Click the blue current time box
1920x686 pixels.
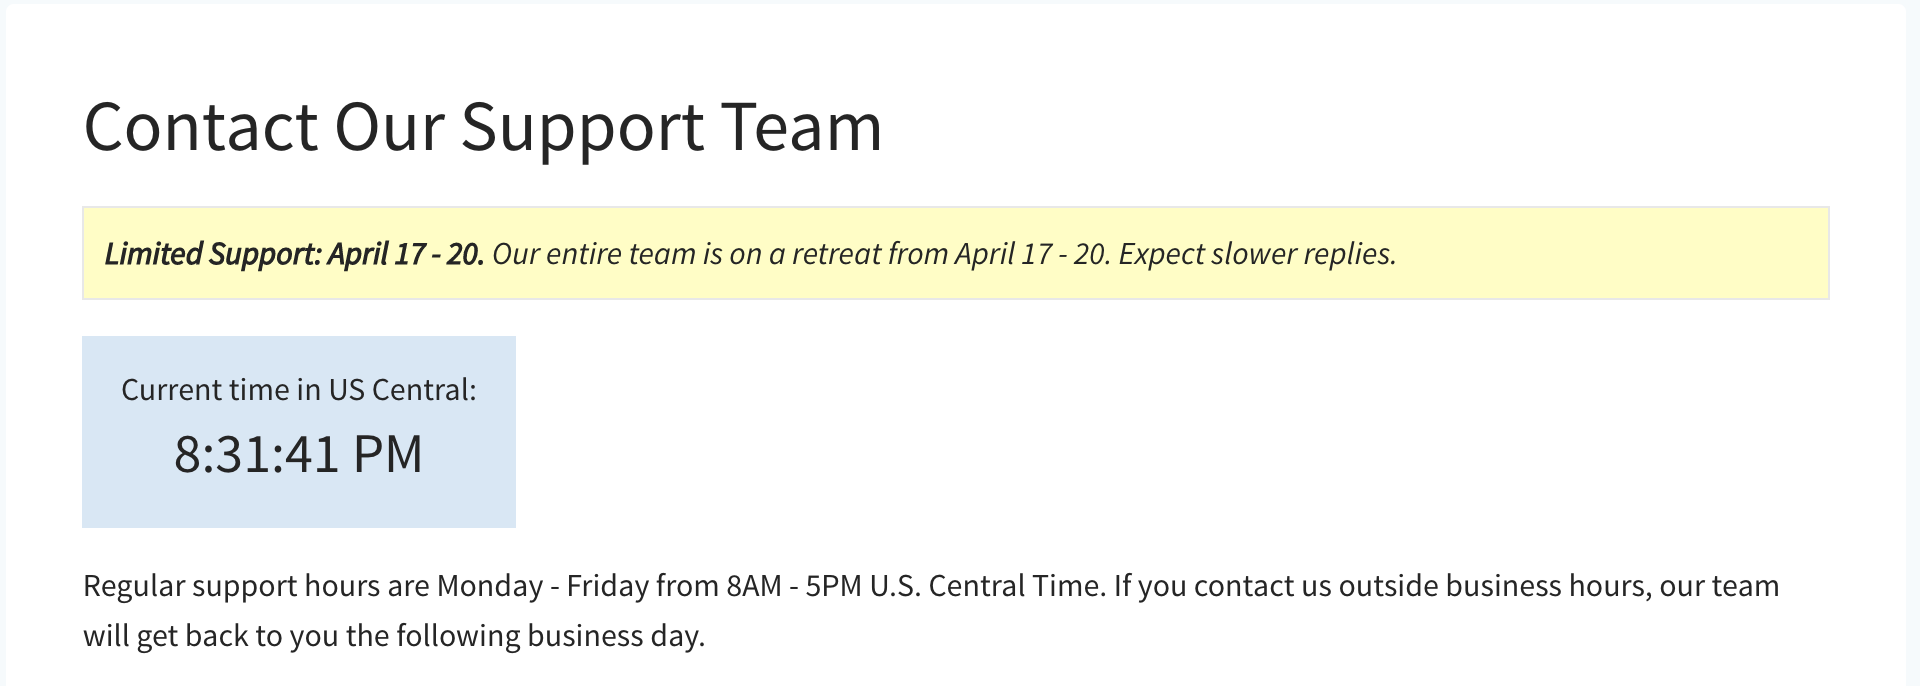pos(299,432)
